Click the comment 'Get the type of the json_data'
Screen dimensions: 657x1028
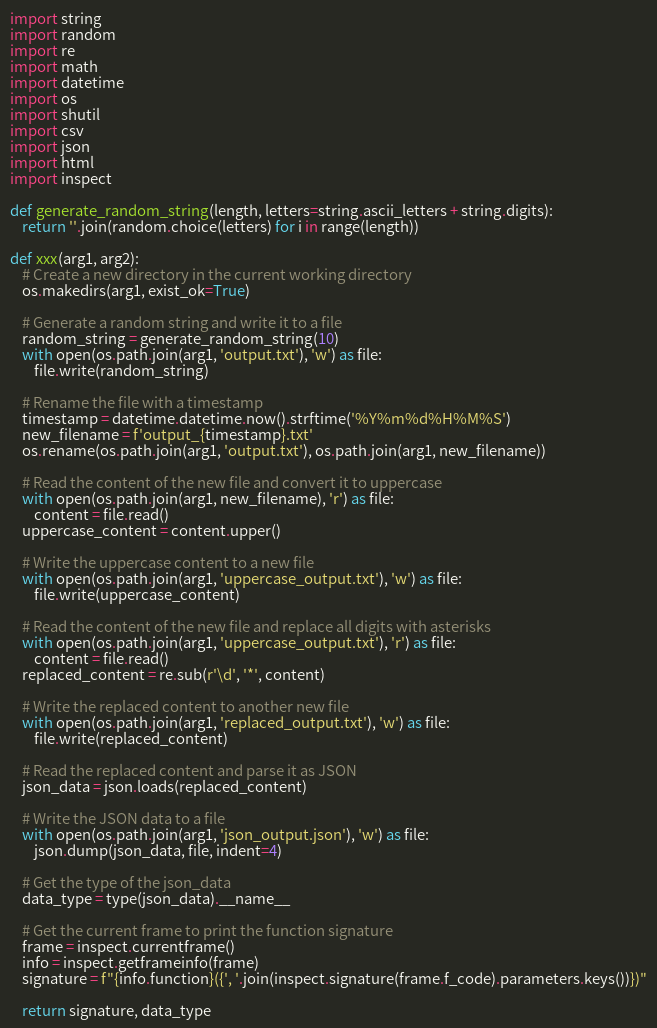pyautogui.click(x=126, y=882)
